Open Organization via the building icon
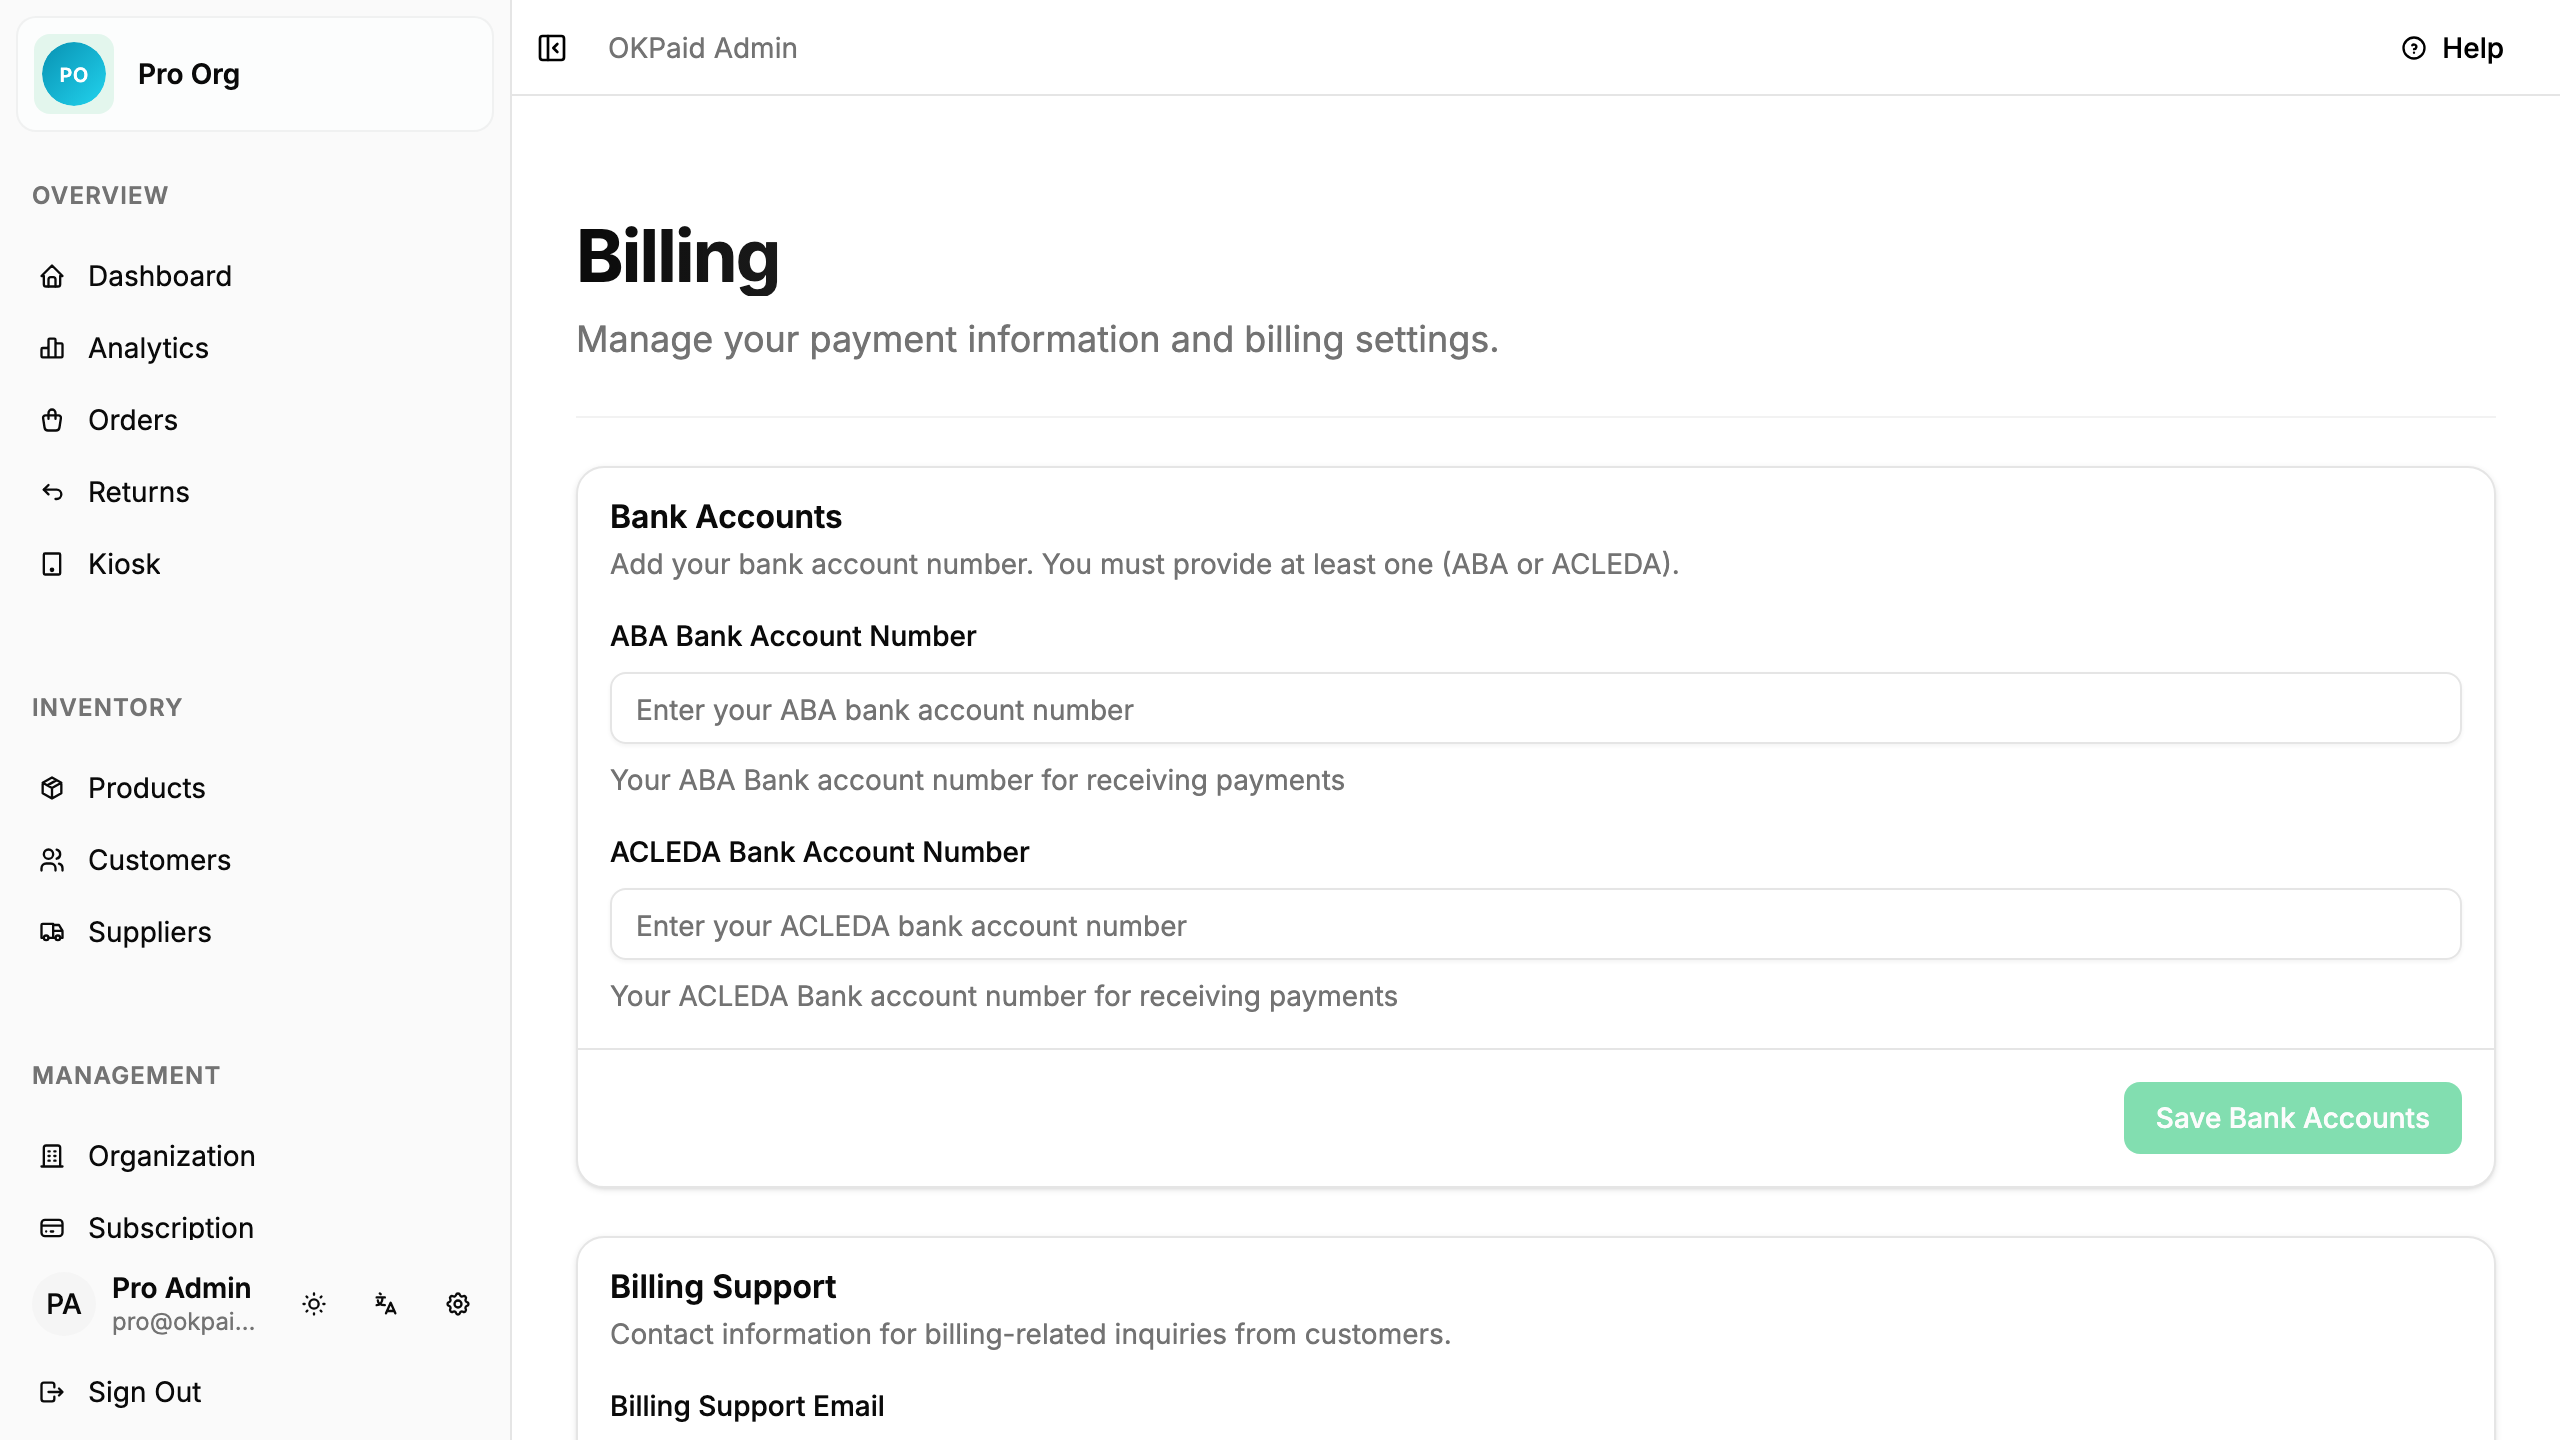The height and width of the screenshot is (1440, 2560). 52,1156
